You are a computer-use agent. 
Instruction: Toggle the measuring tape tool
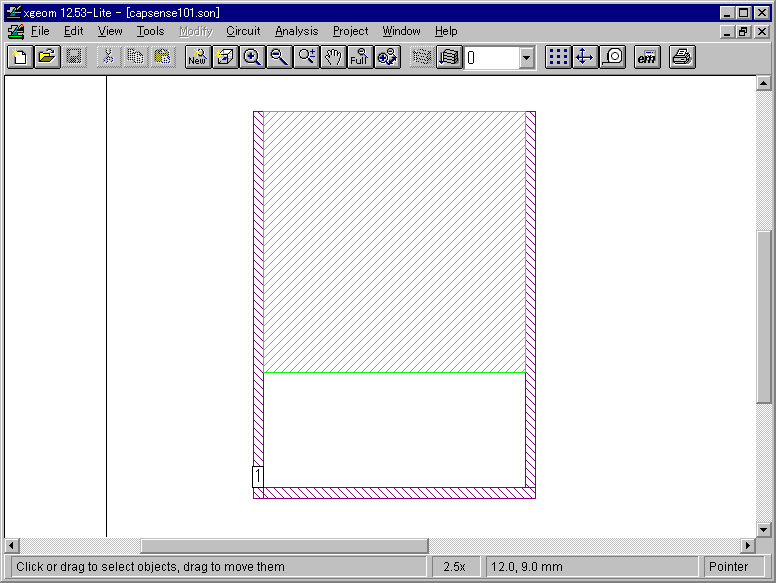pos(613,57)
